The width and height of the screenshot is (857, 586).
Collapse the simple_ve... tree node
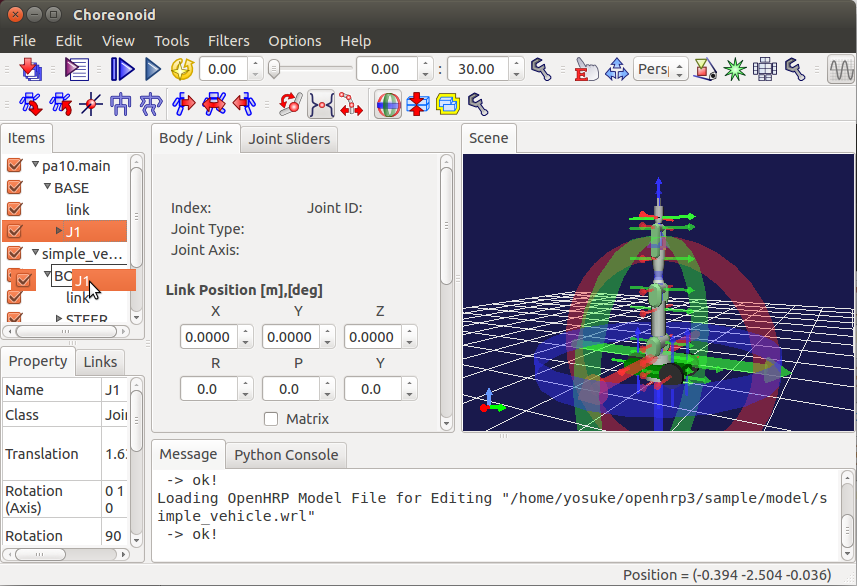coord(36,252)
